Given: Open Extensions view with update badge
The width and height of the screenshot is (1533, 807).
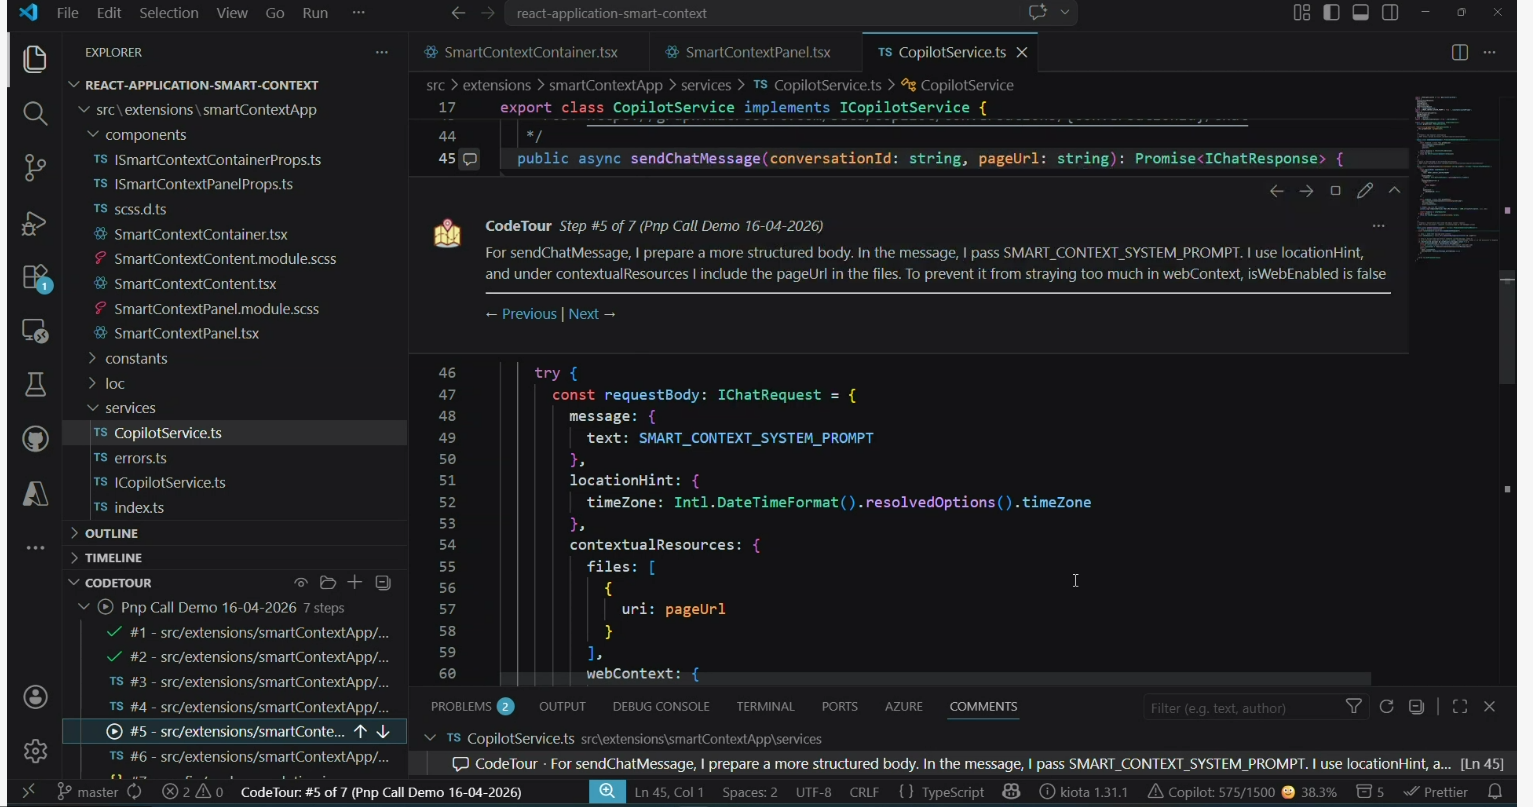Looking at the screenshot, I should pyautogui.click(x=35, y=277).
